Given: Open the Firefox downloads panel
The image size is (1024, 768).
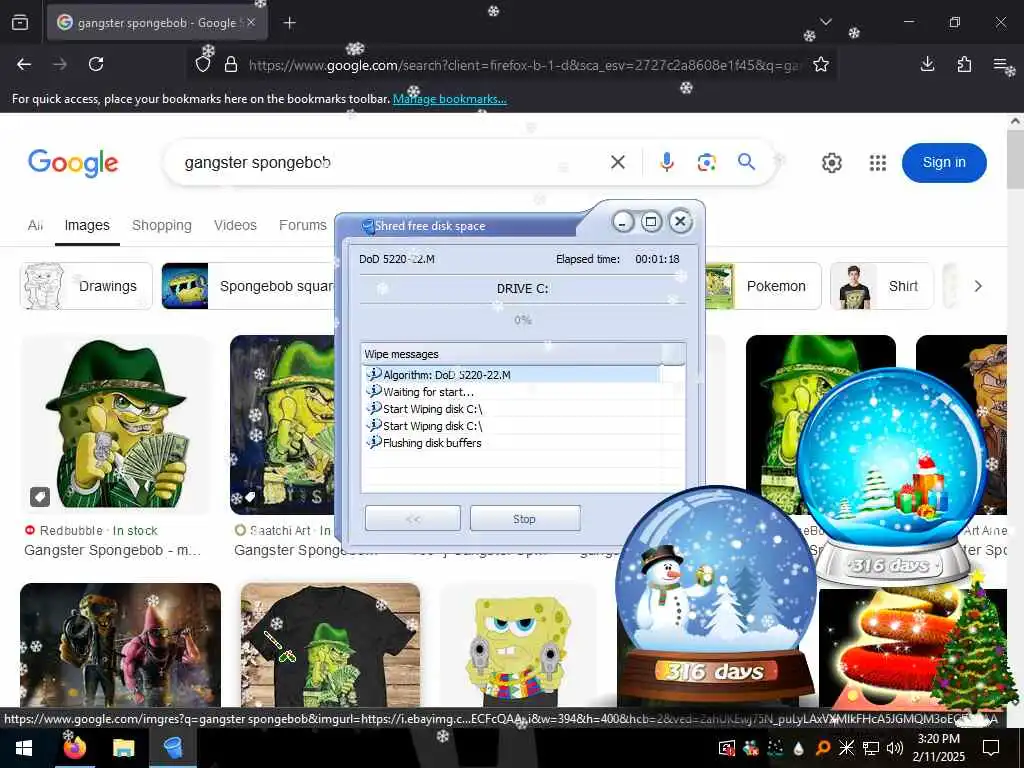Looking at the screenshot, I should coord(927,64).
